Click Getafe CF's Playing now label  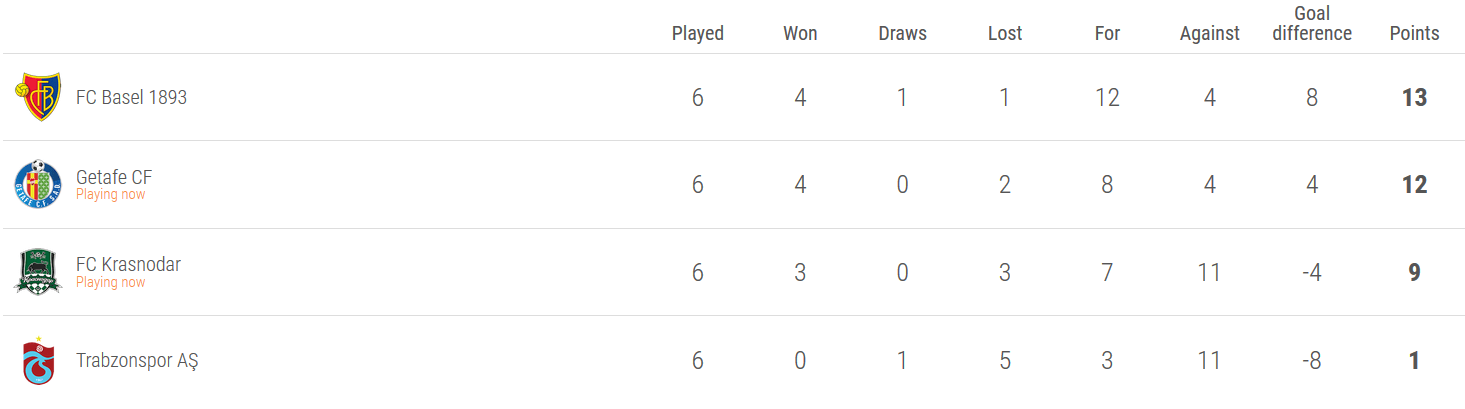[110, 194]
